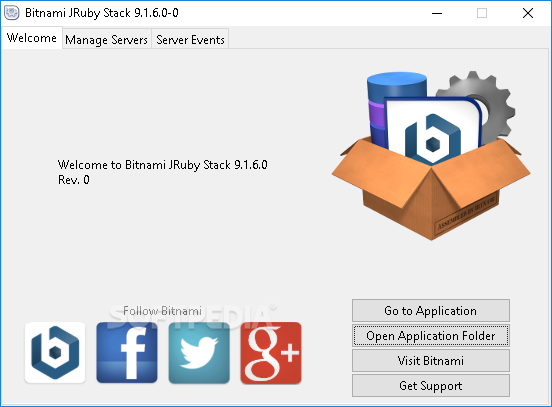This screenshot has width=552, height=407.
Task: Switch to the Welcome tab
Action: 32,38
